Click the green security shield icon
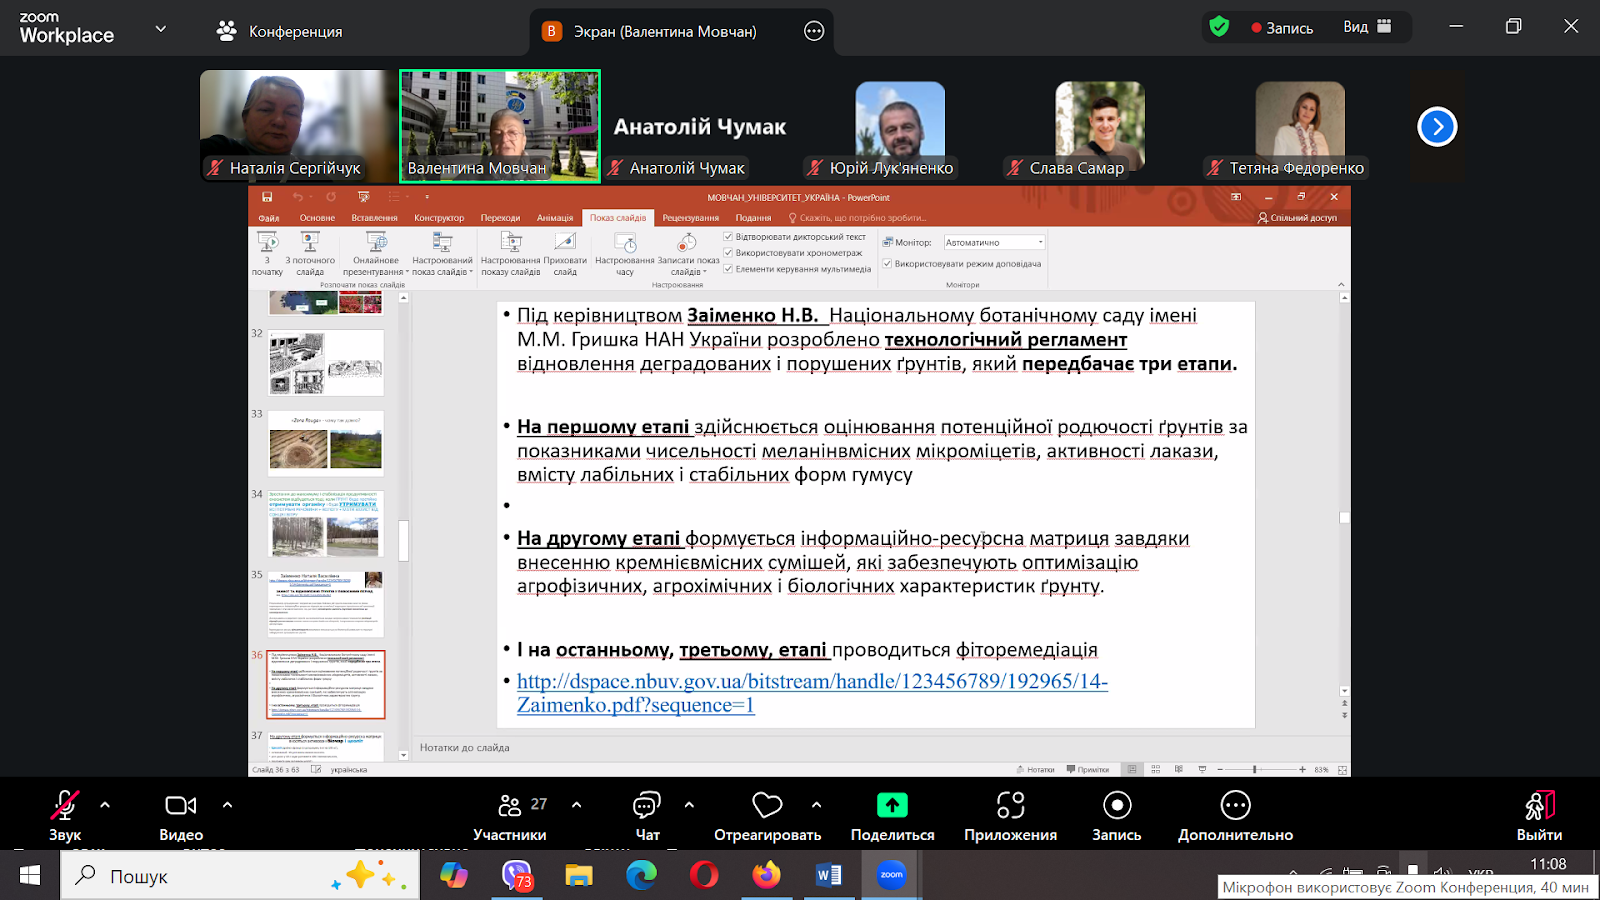 1219,27
